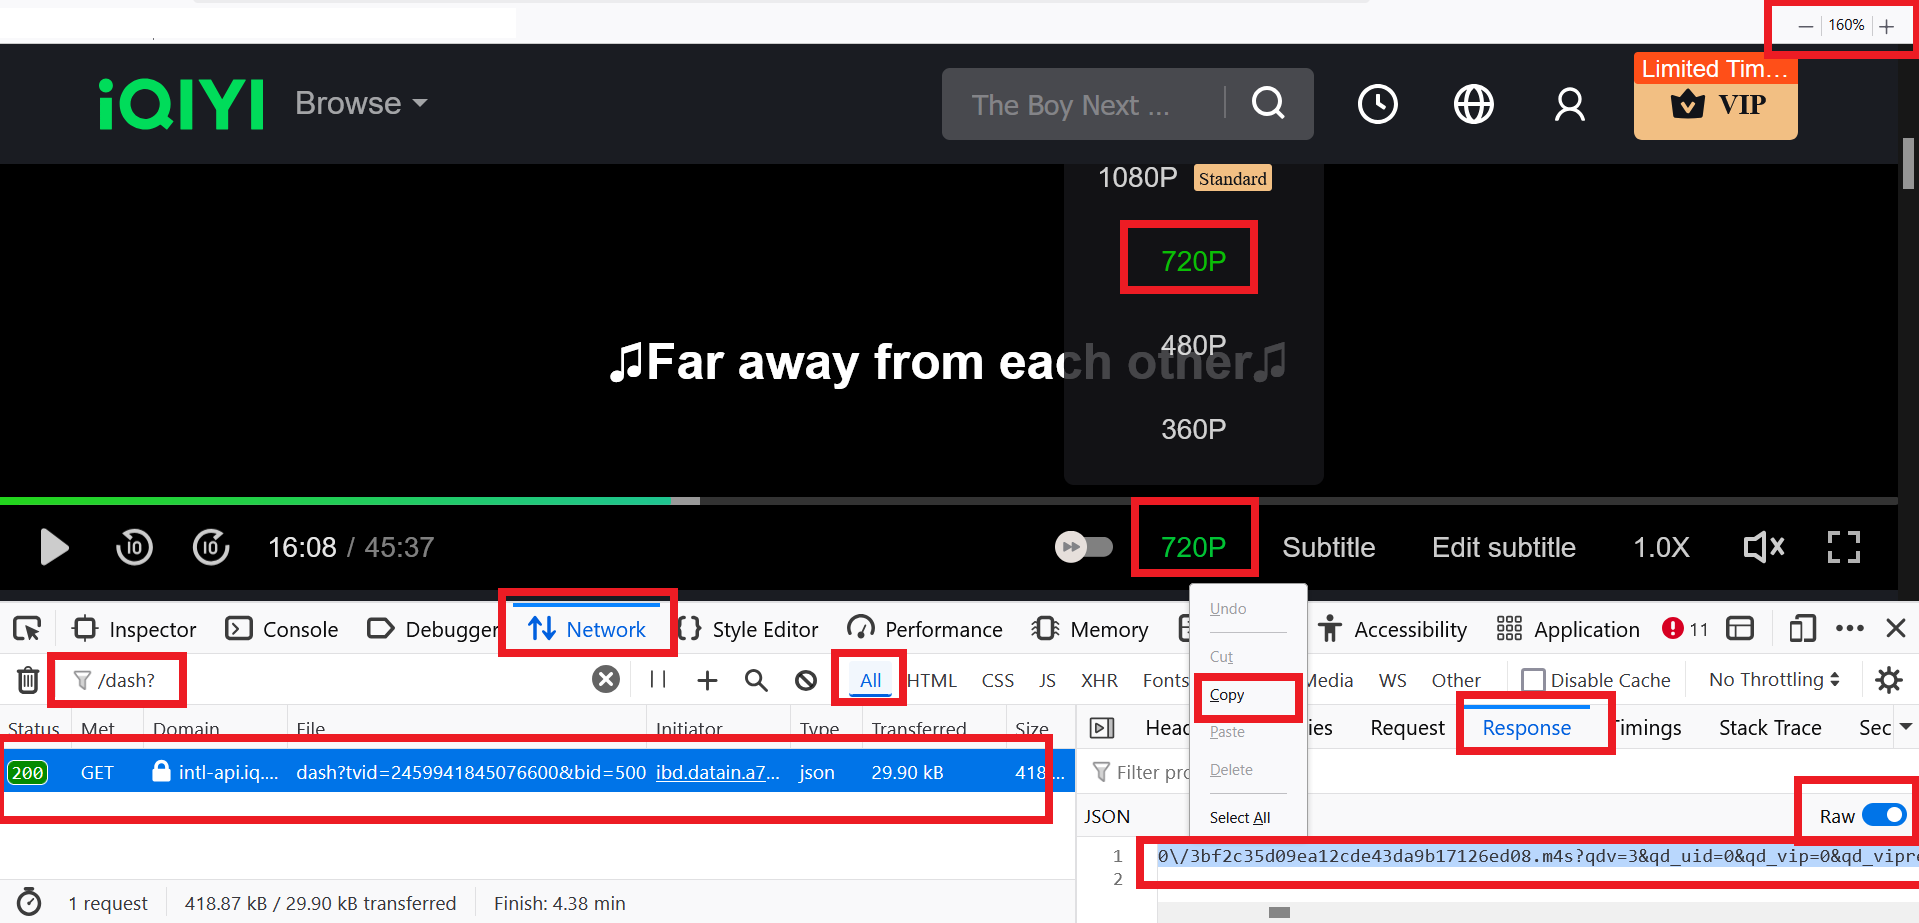This screenshot has height=923, width=1919.
Task: Toggle the Raw response switch
Action: [x=1884, y=816]
